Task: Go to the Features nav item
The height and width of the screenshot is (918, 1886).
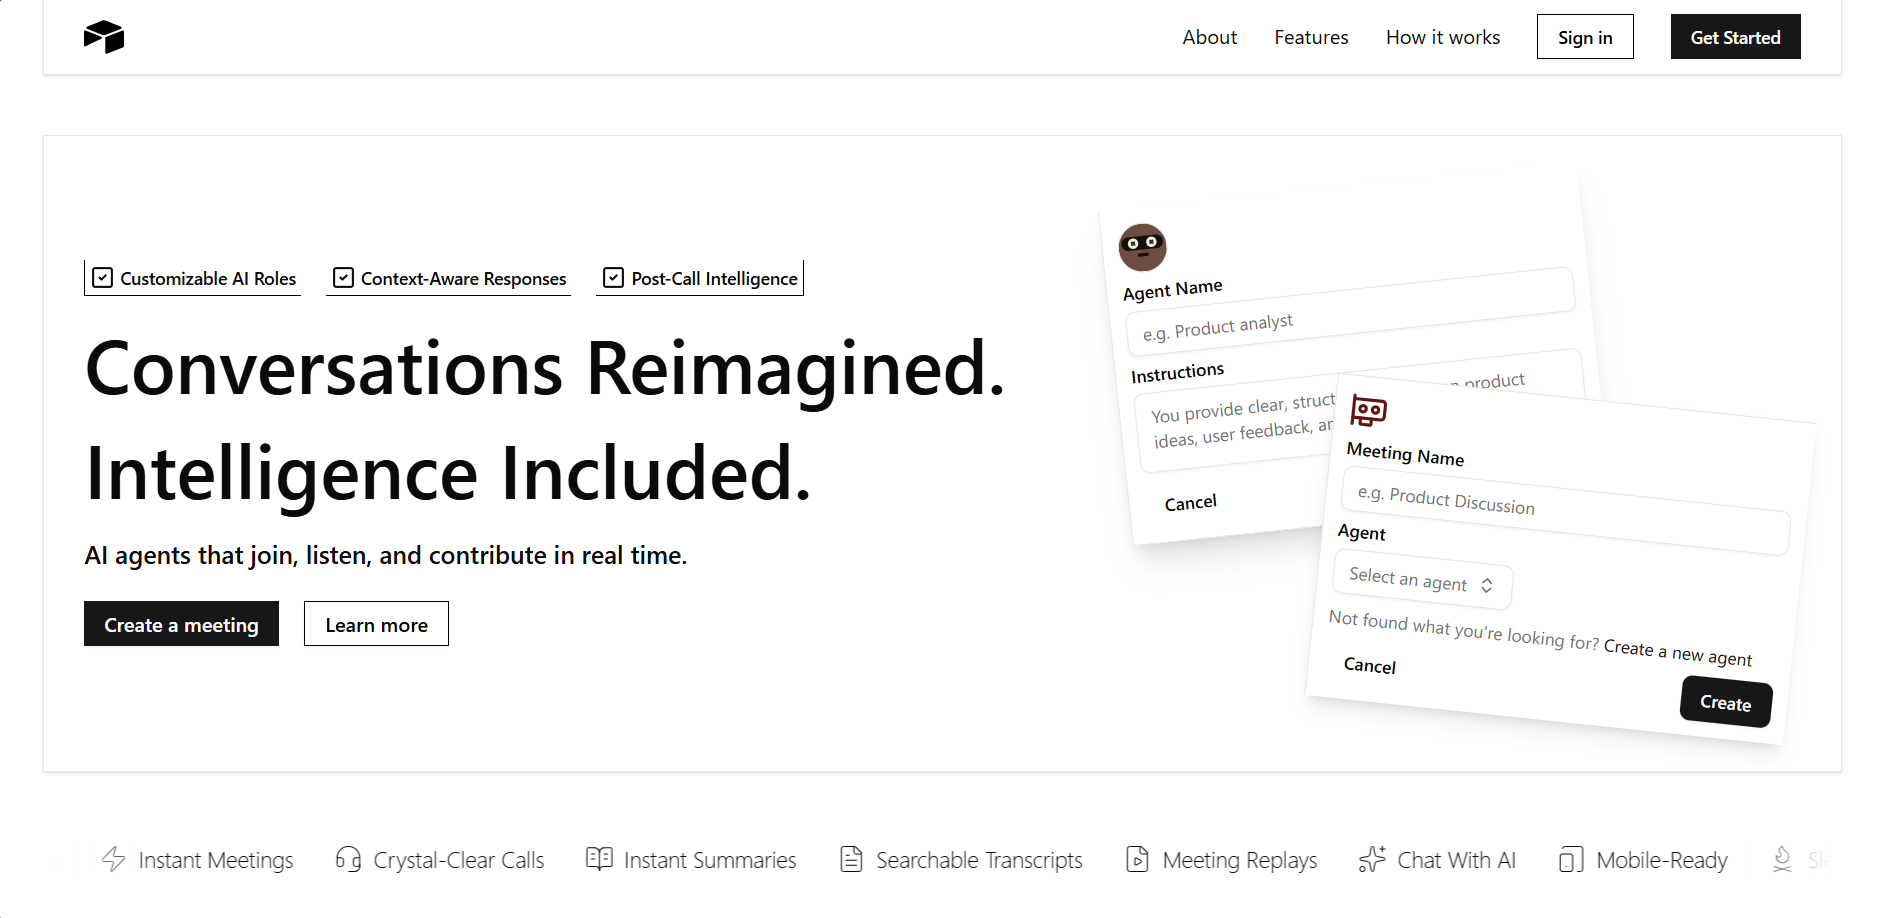Action: (1311, 37)
